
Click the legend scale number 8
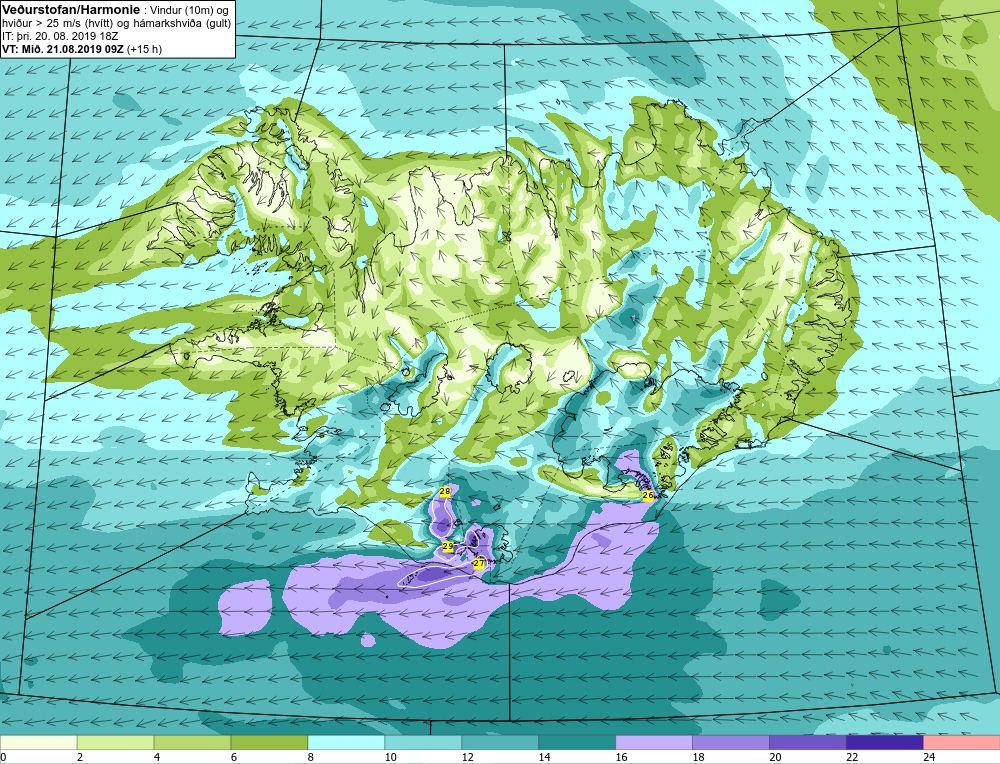click(311, 757)
